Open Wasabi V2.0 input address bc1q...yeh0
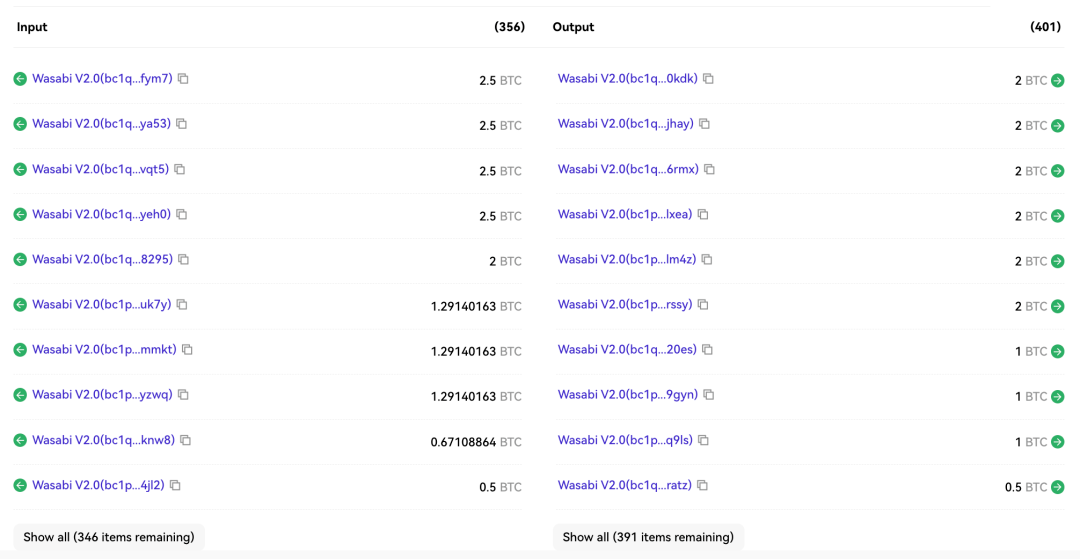 [x=102, y=213]
